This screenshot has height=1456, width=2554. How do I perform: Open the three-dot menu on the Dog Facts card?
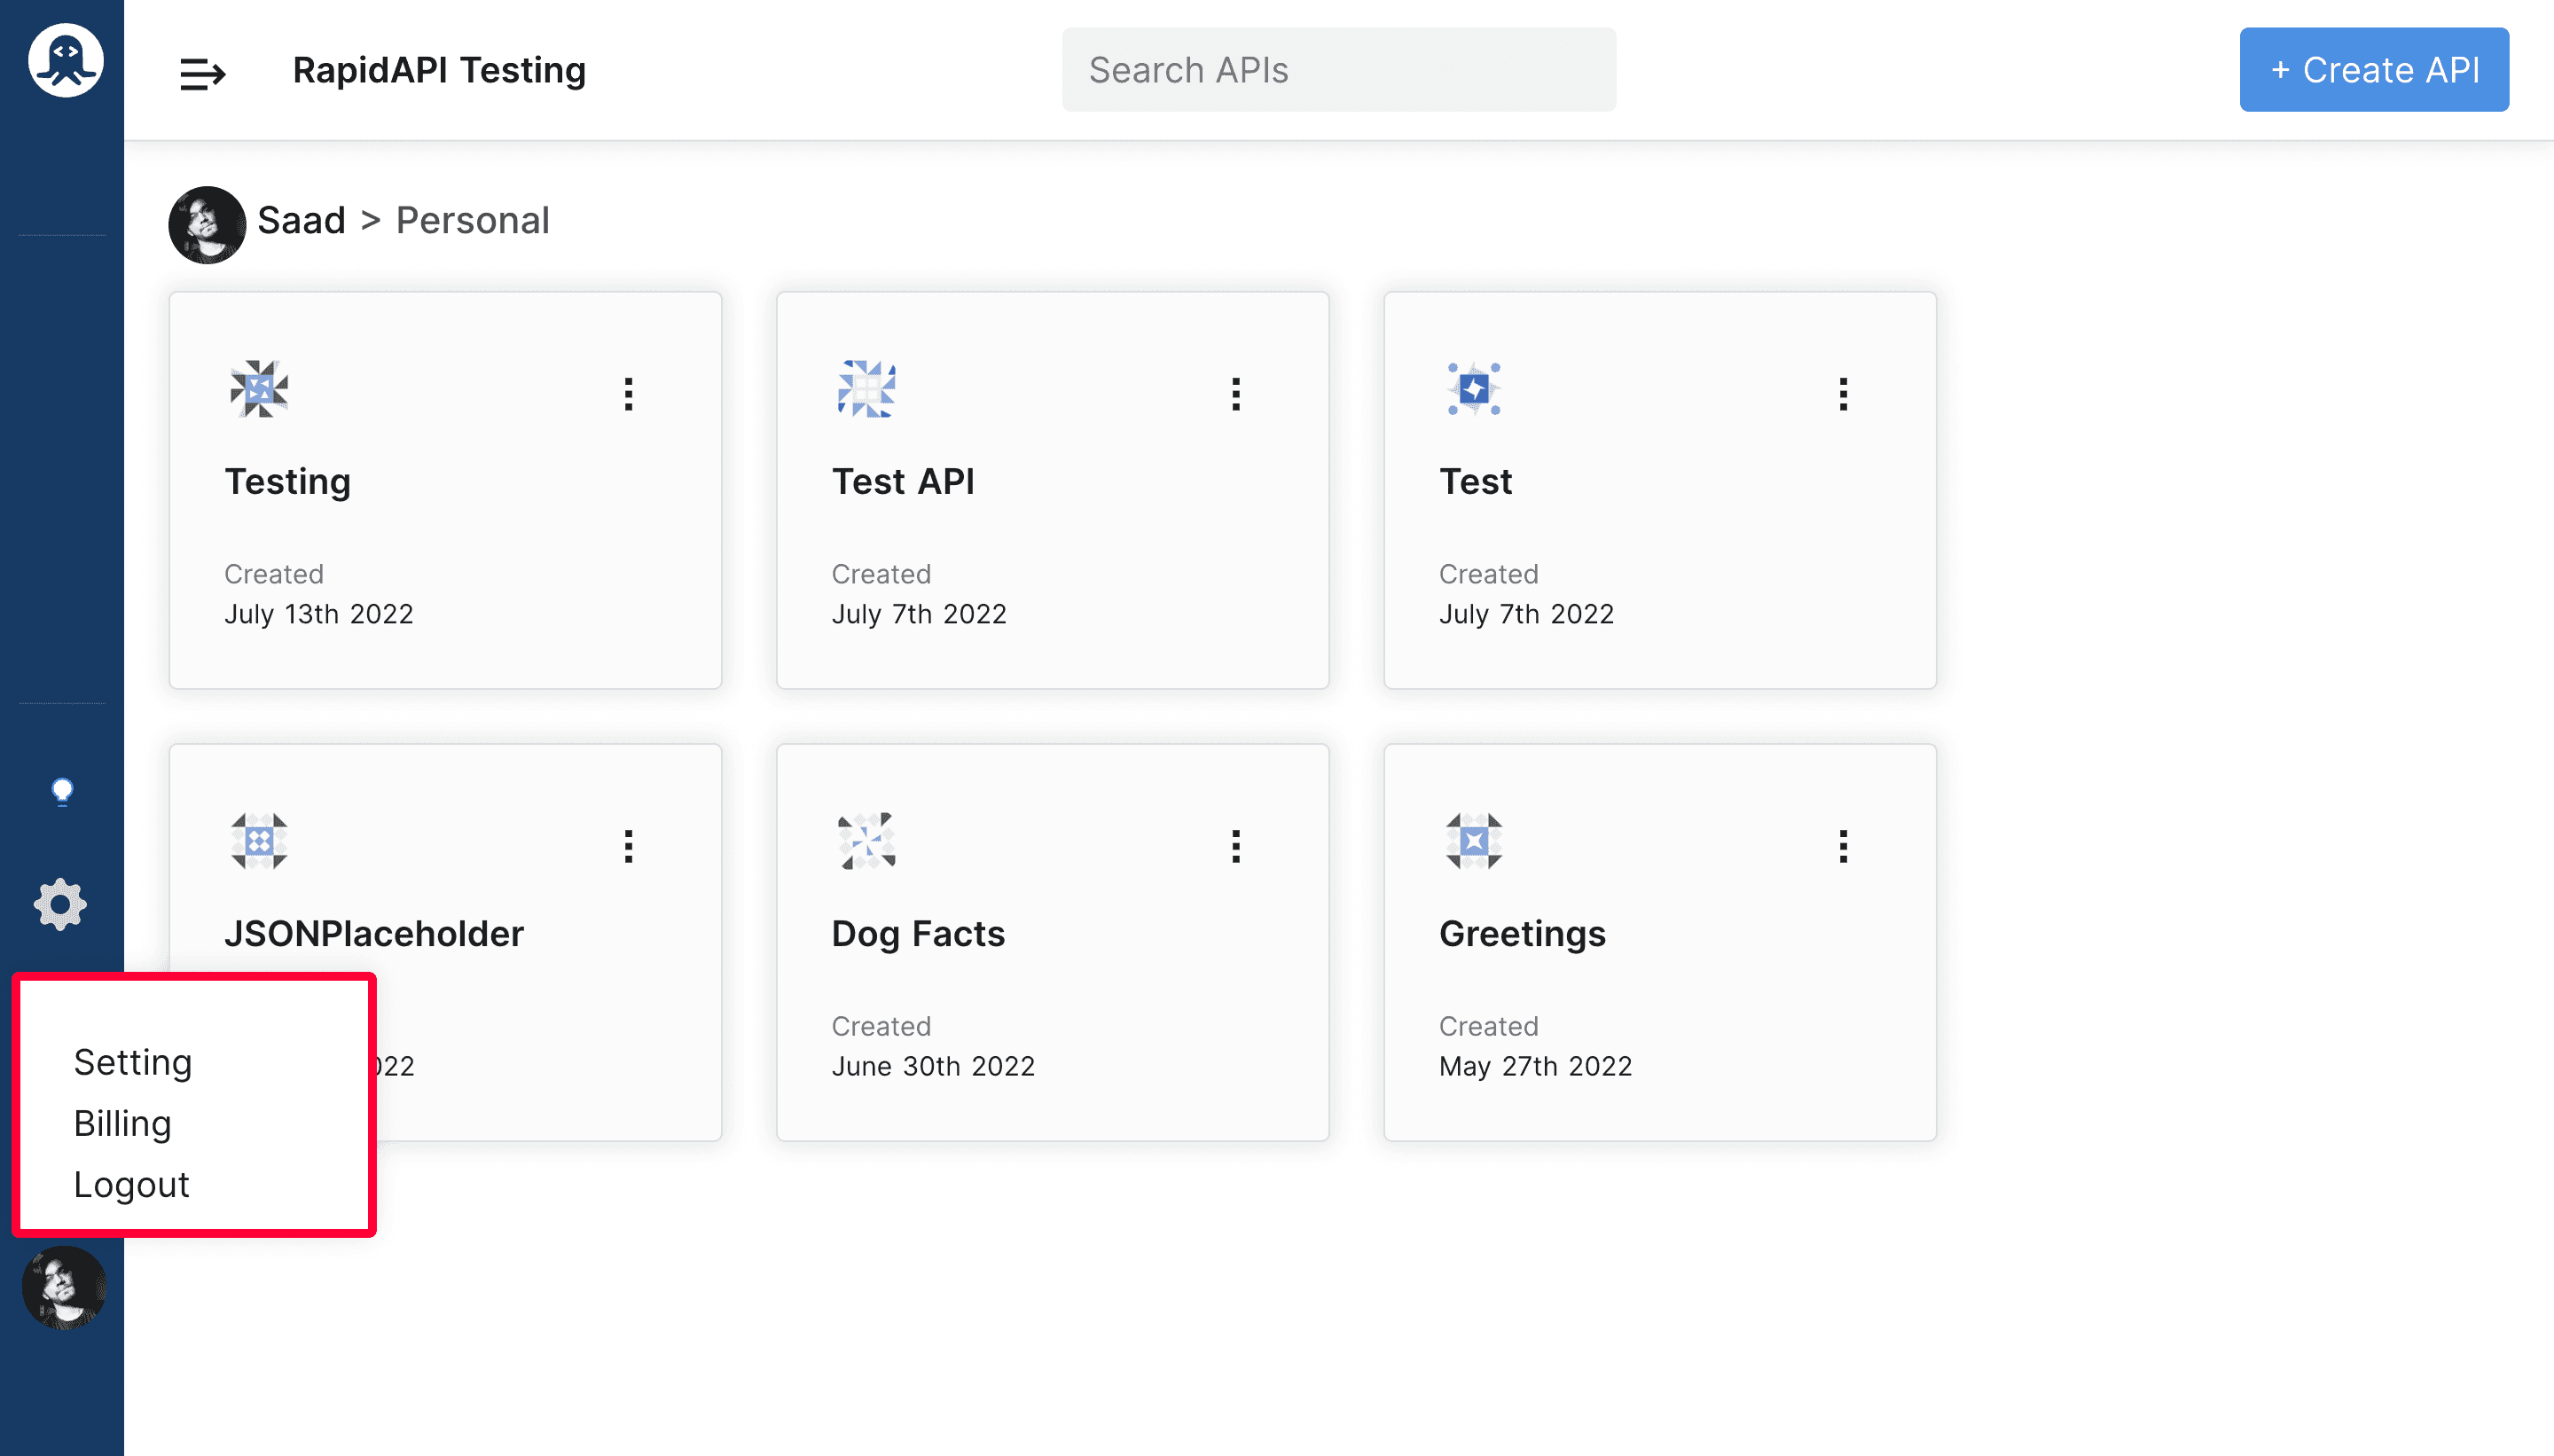click(1236, 846)
